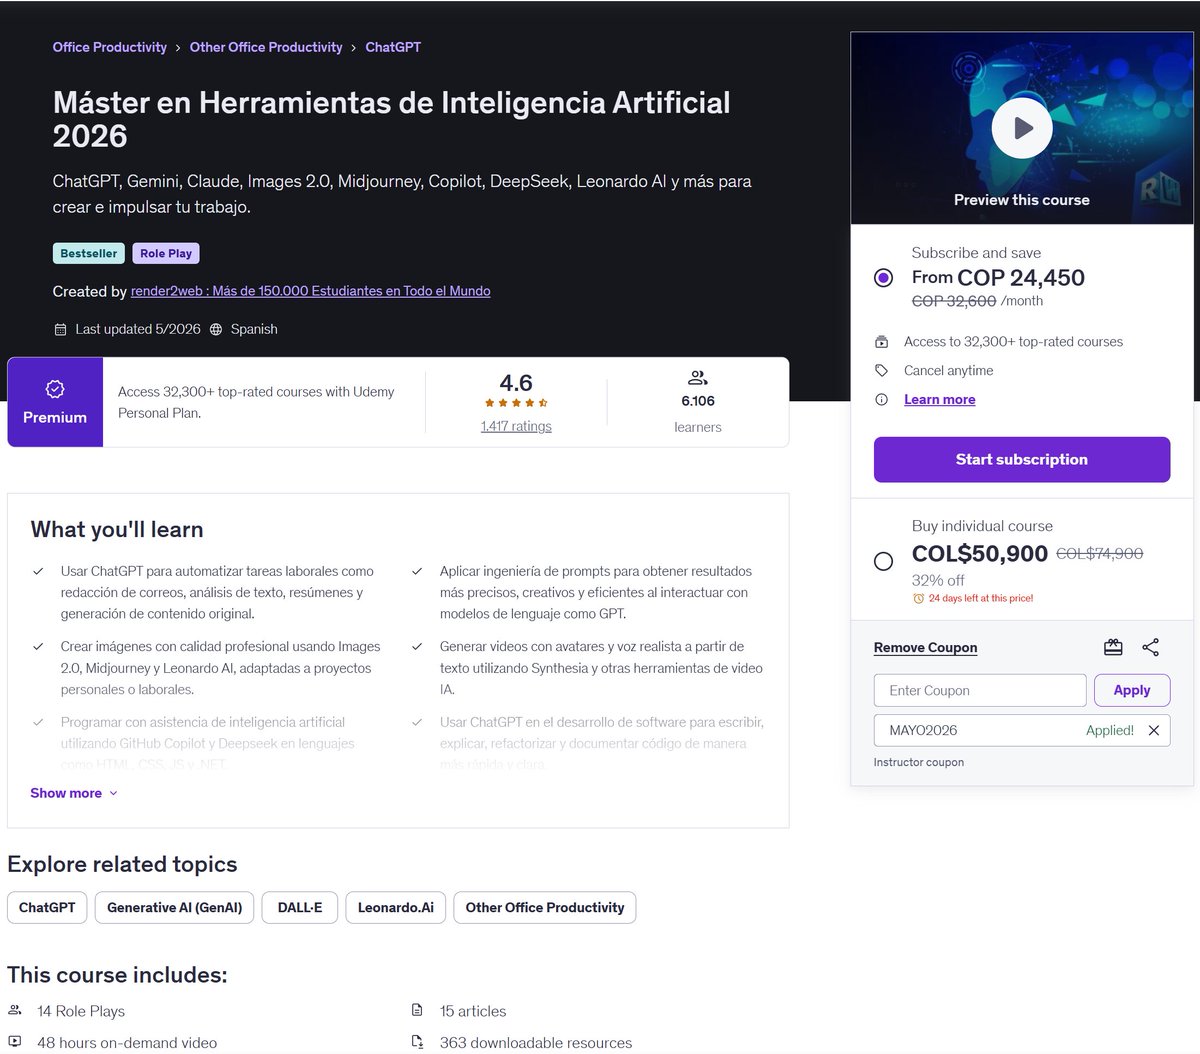Click the '32% off' discount text

938,580
